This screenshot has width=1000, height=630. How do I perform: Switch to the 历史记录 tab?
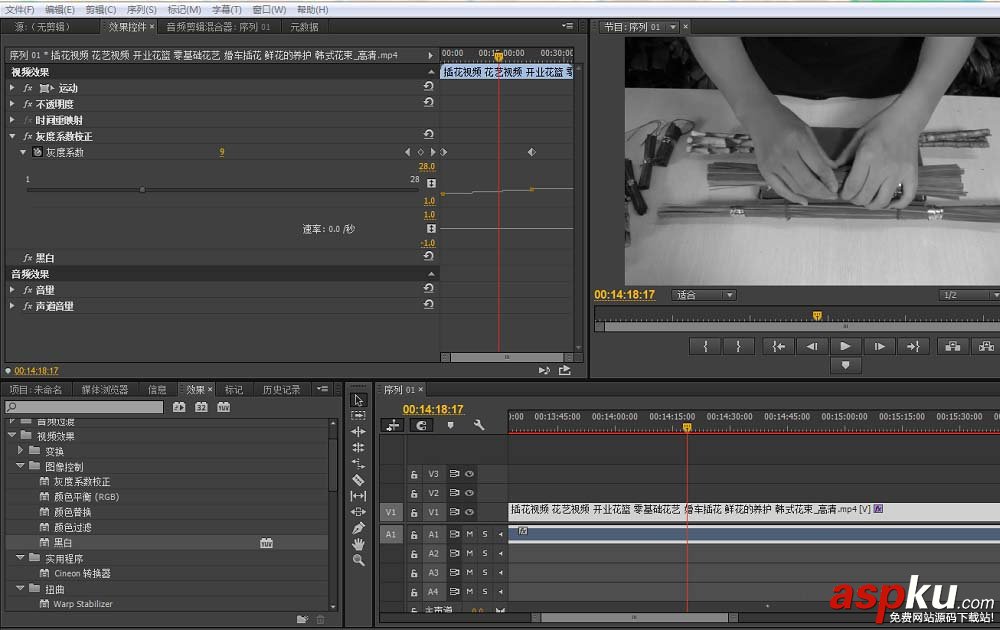(x=281, y=390)
